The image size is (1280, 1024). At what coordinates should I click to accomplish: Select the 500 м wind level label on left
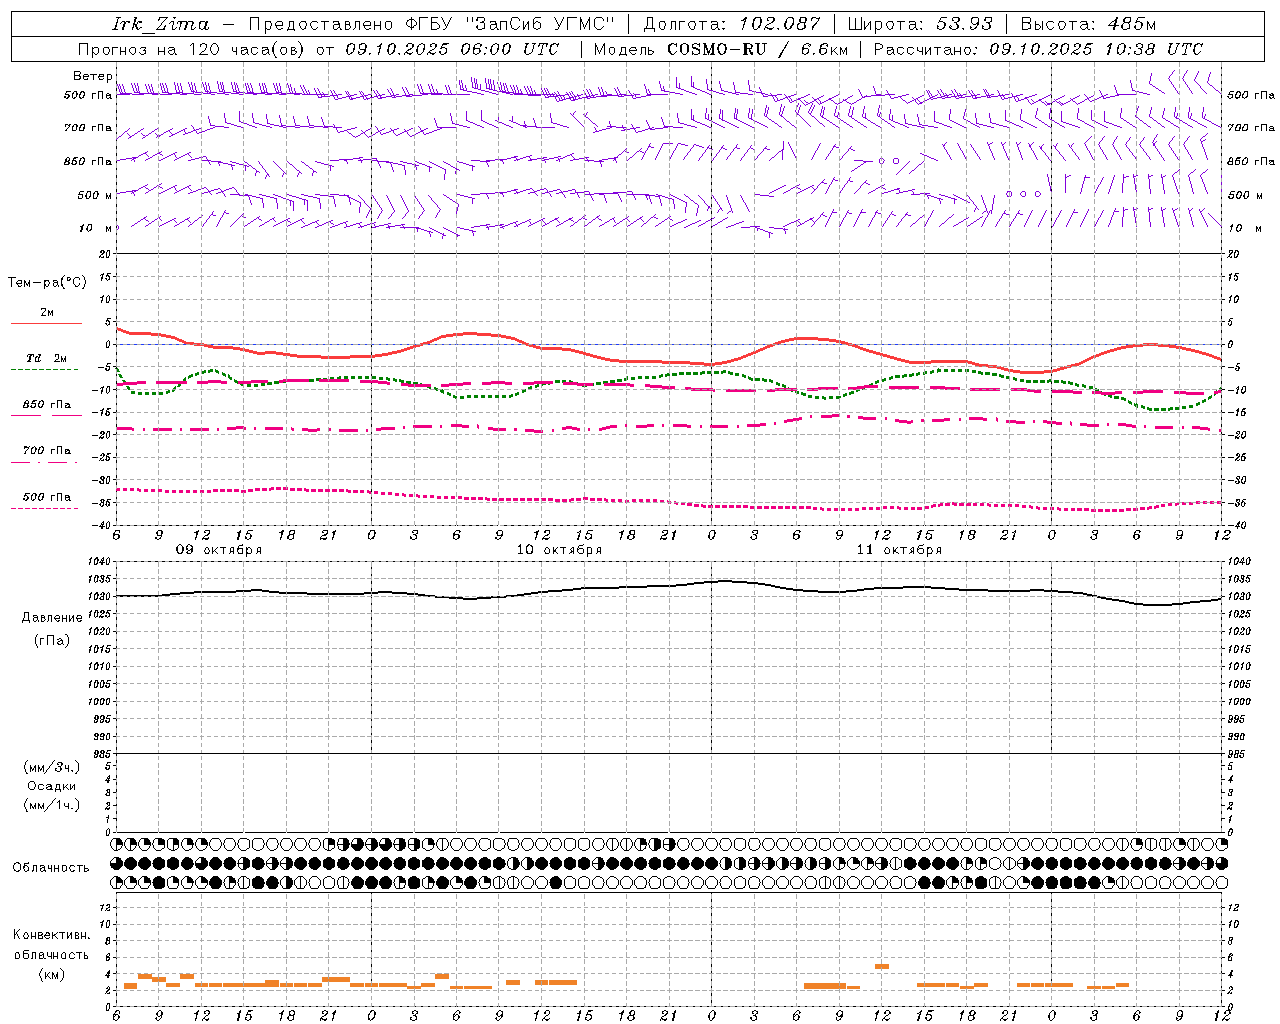(95, 195)
